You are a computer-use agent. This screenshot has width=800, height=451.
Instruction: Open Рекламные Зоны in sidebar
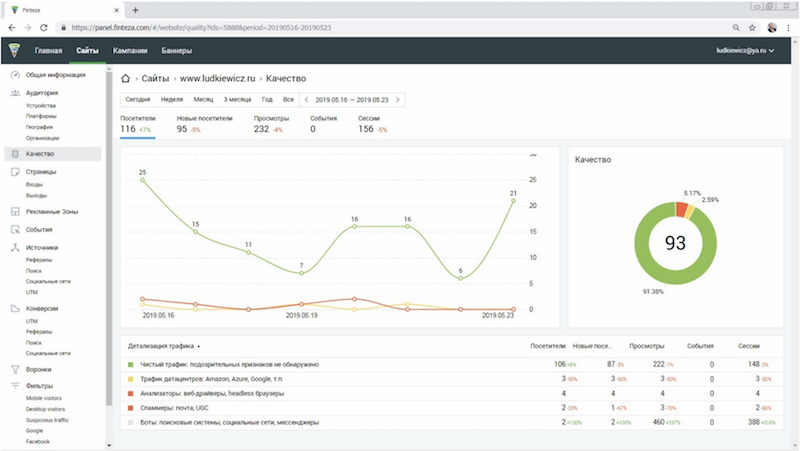click(51, 212)
